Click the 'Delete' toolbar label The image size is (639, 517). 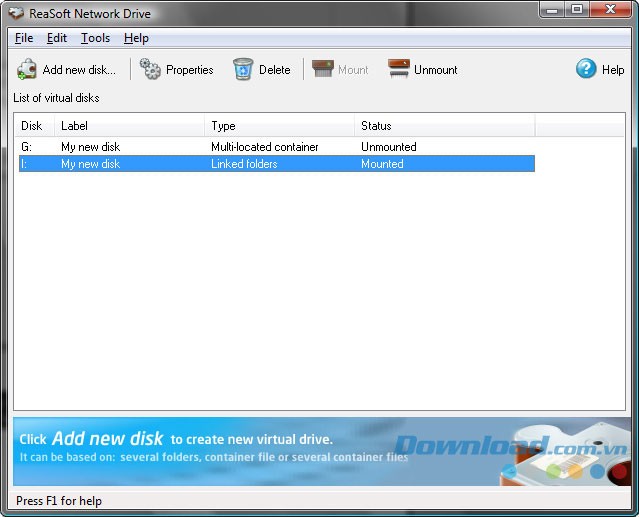pos(275,70)
